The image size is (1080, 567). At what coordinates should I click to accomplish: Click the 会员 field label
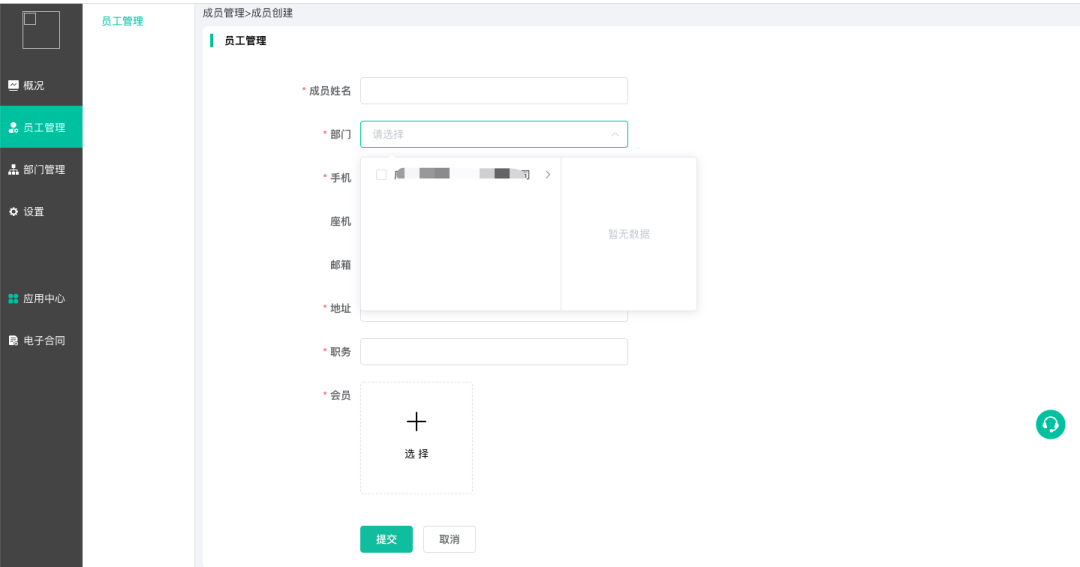click(340, 395)
